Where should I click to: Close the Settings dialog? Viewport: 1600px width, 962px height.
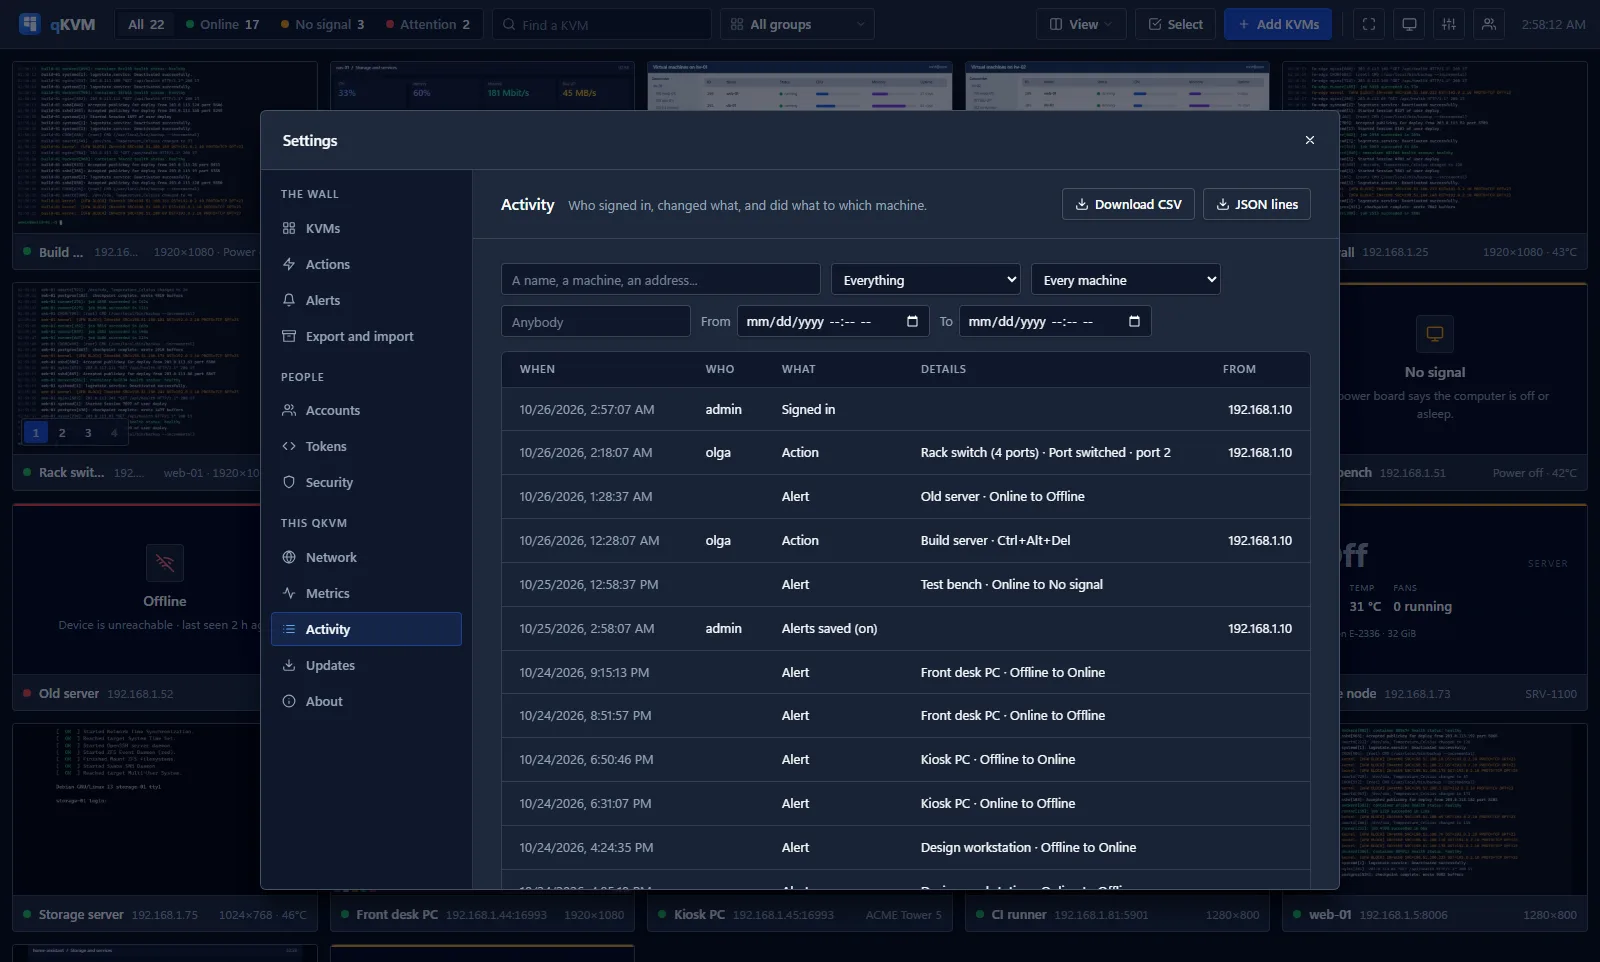(1310, 140)
